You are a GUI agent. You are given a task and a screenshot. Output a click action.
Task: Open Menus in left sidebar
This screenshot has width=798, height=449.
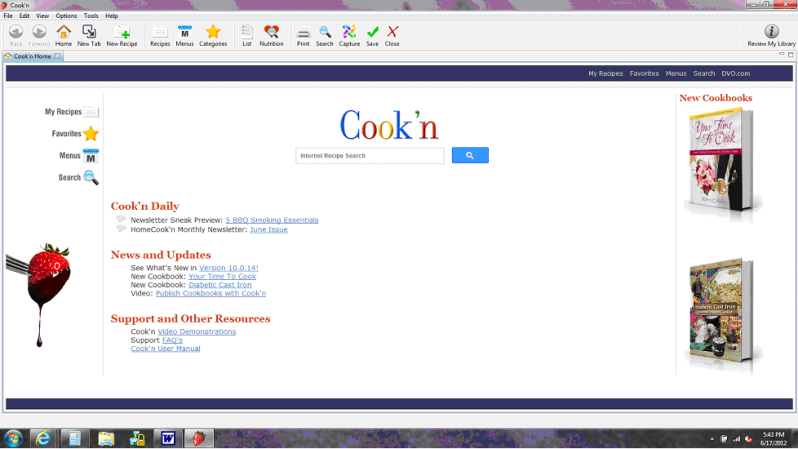click(x=79, y=155)
